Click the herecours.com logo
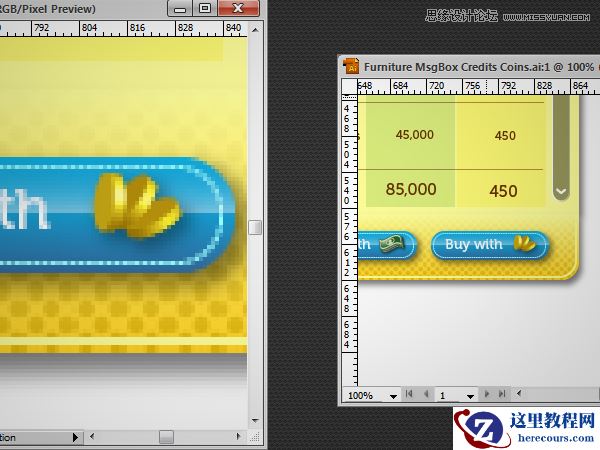The width and height of the screenshot is (600, 450). (x=526, y=429)
